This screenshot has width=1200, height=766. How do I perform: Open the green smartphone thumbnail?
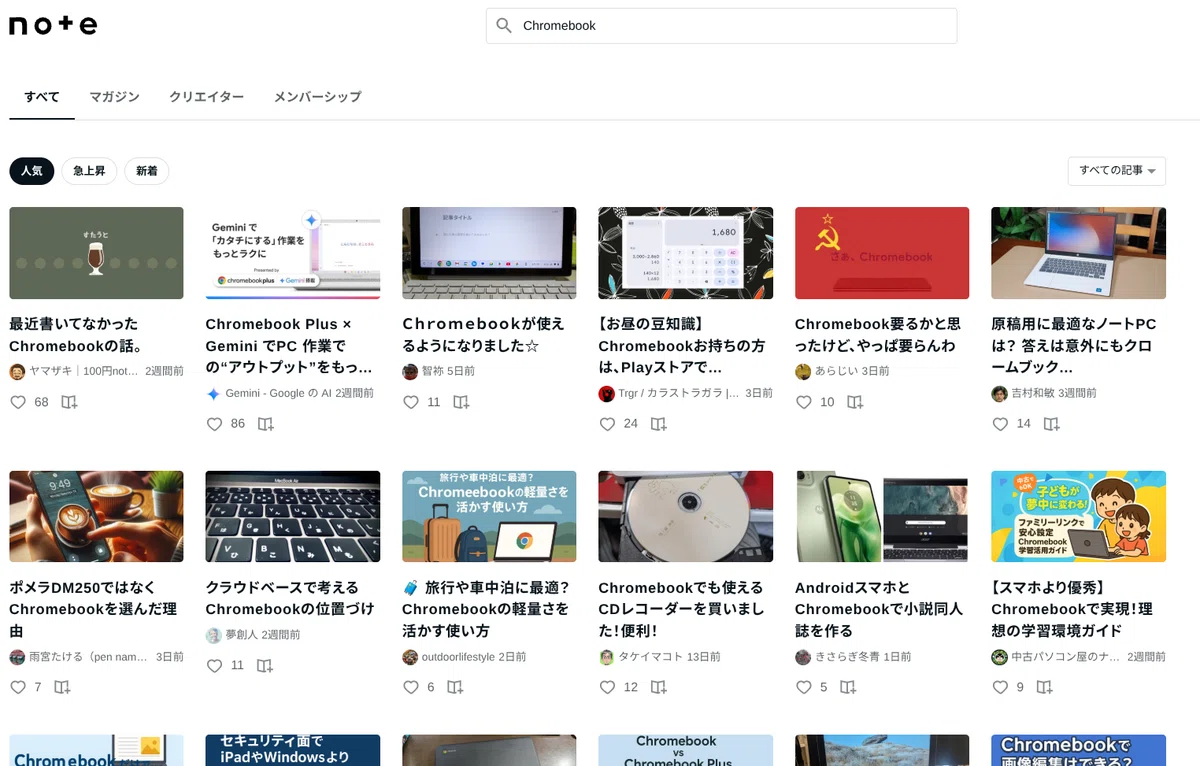click(882, 517)
